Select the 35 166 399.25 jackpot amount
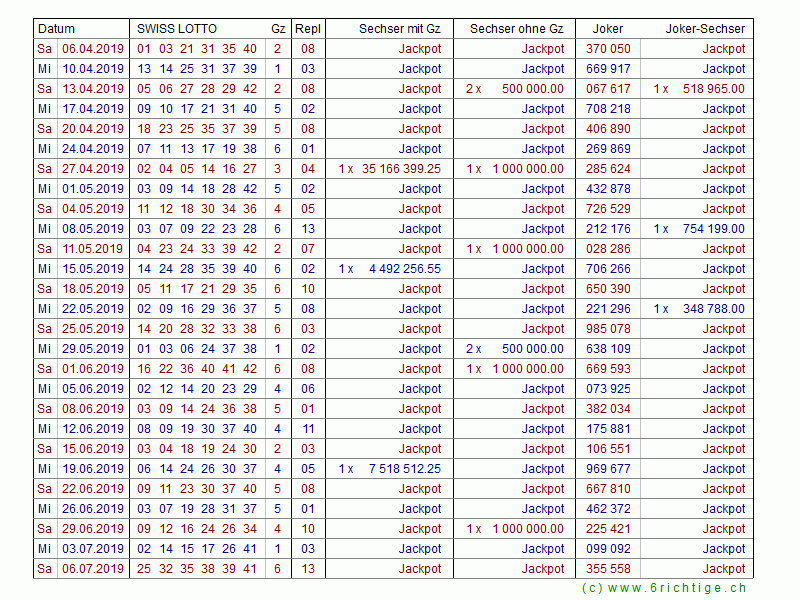 401,169
